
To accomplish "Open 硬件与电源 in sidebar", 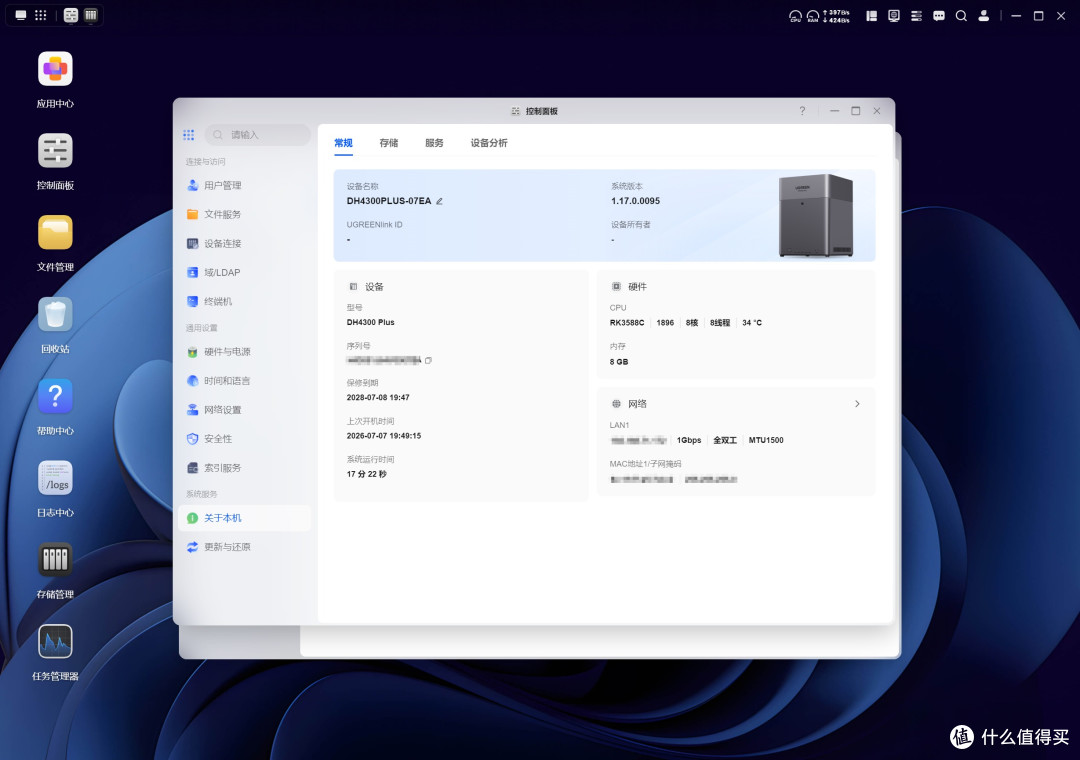I will coord(244,351).
